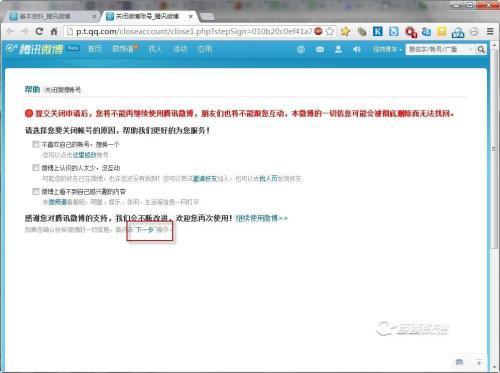Image resolution: width=500 pixels, height=373 pixels.
Task: Click the blue K extension icon
Action: tap(378, 32)
